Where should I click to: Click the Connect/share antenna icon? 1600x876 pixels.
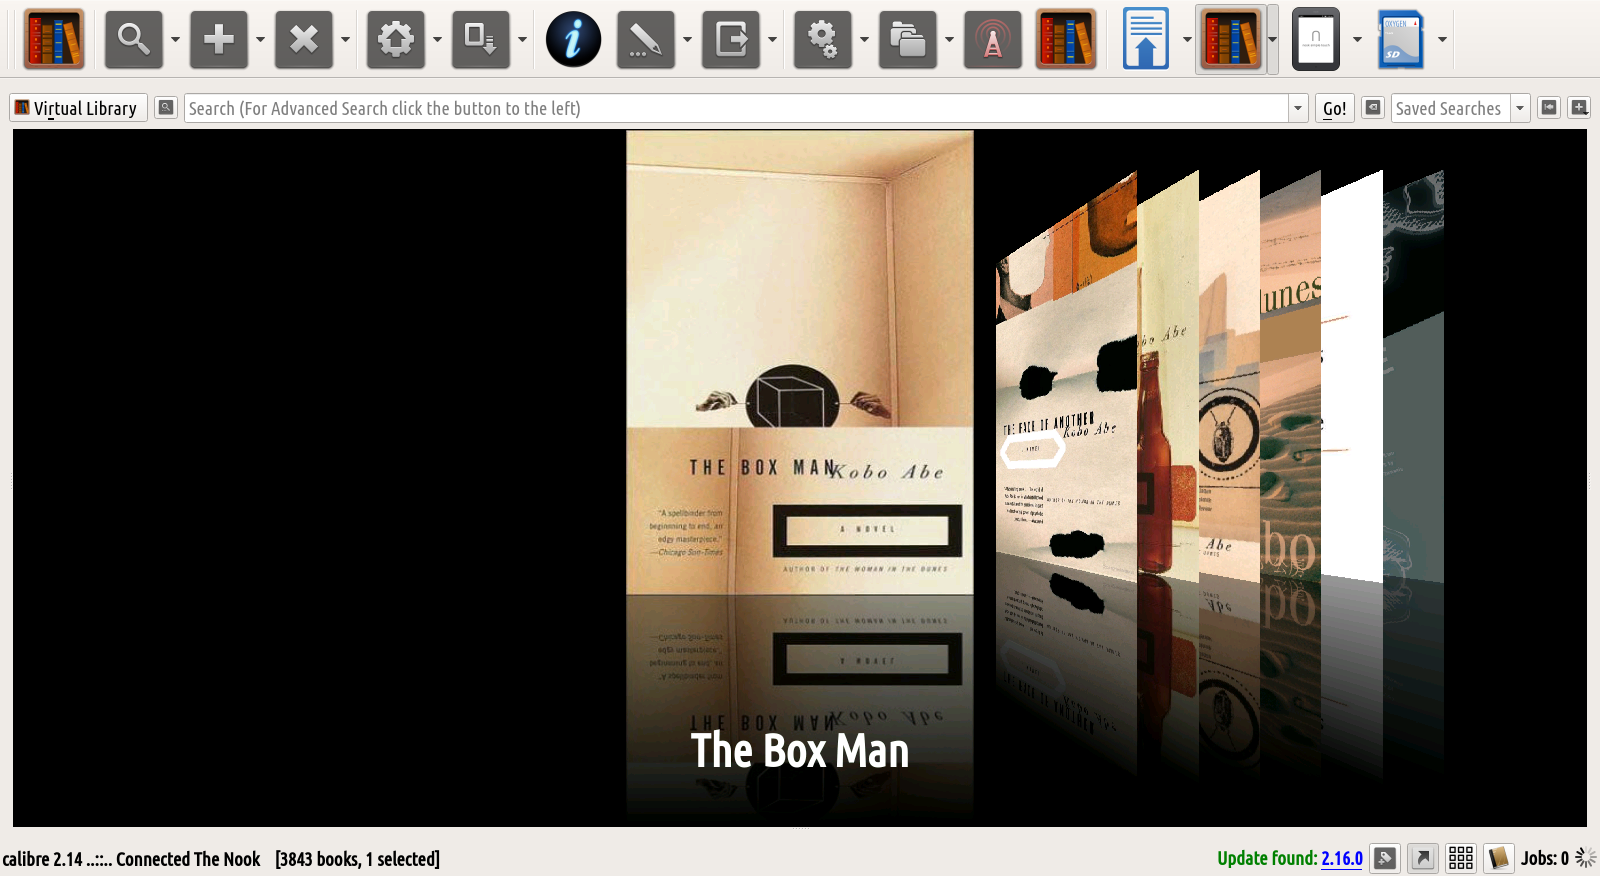pyautogui.click(x=993, y=40)
